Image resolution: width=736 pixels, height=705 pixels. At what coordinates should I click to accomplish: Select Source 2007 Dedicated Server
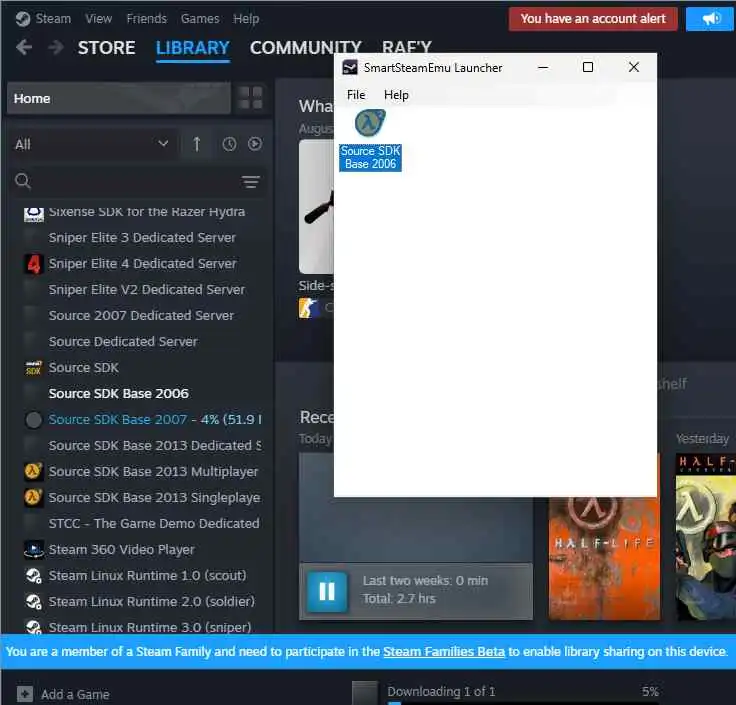(x=141, y=315)
